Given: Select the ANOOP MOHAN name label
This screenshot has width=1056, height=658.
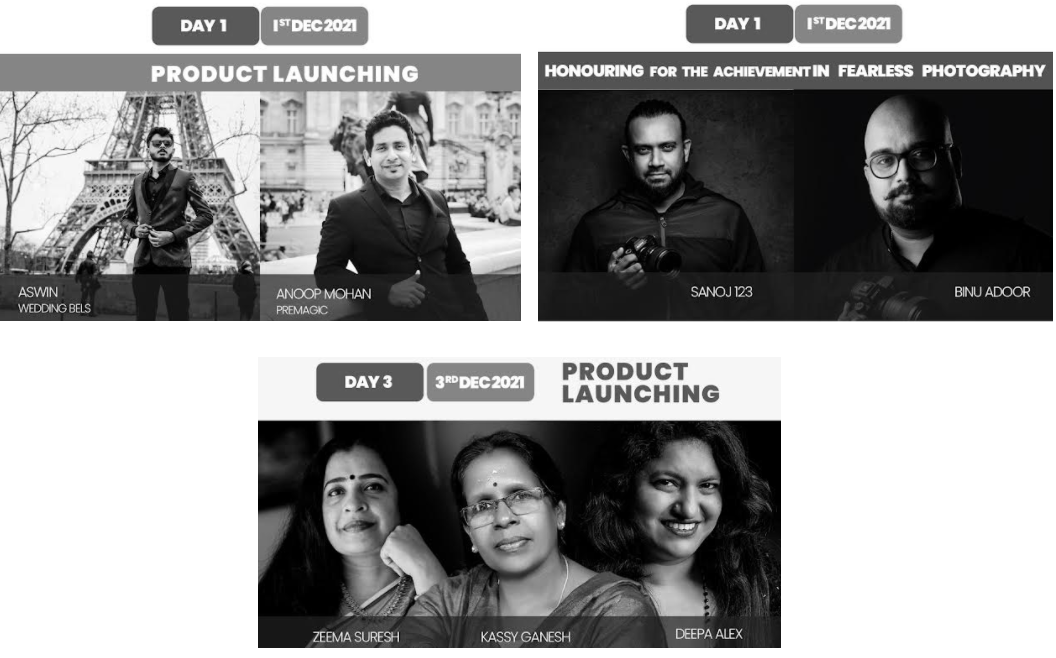Looking at the screenshot, I should coord(323,294).
